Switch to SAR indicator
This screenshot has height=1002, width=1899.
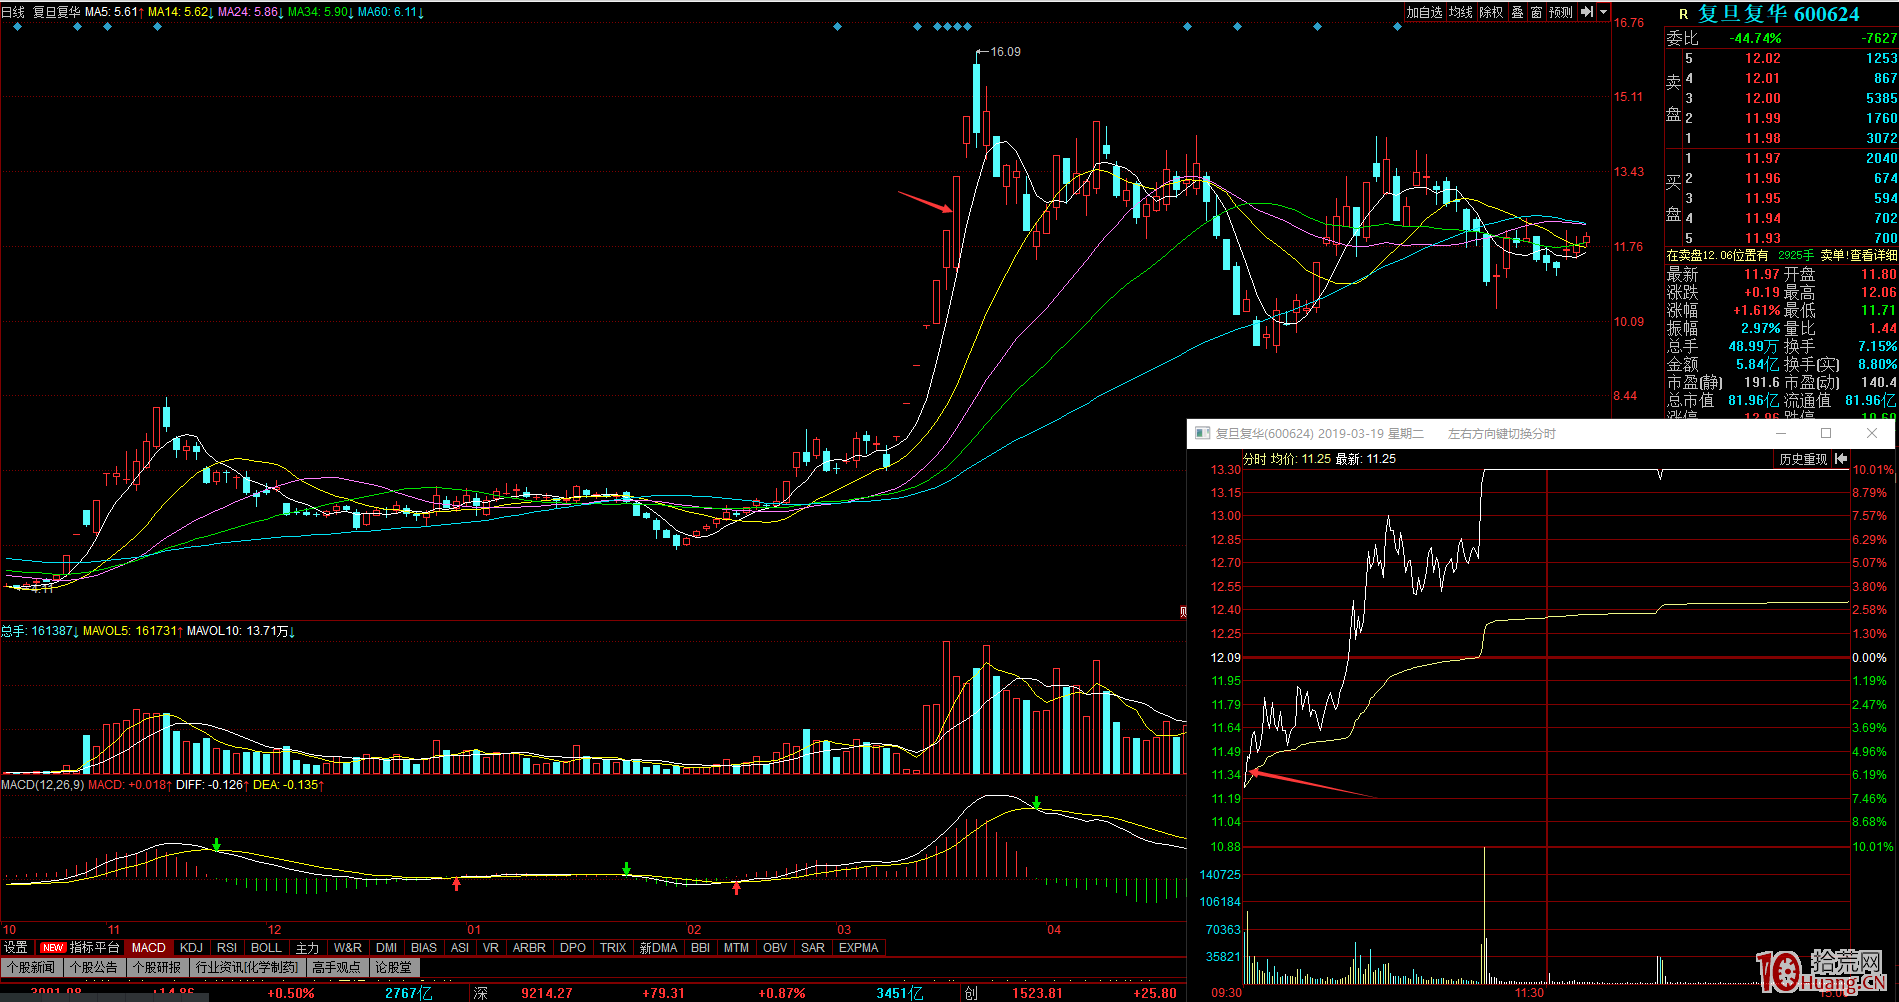(x=813, y=947)
